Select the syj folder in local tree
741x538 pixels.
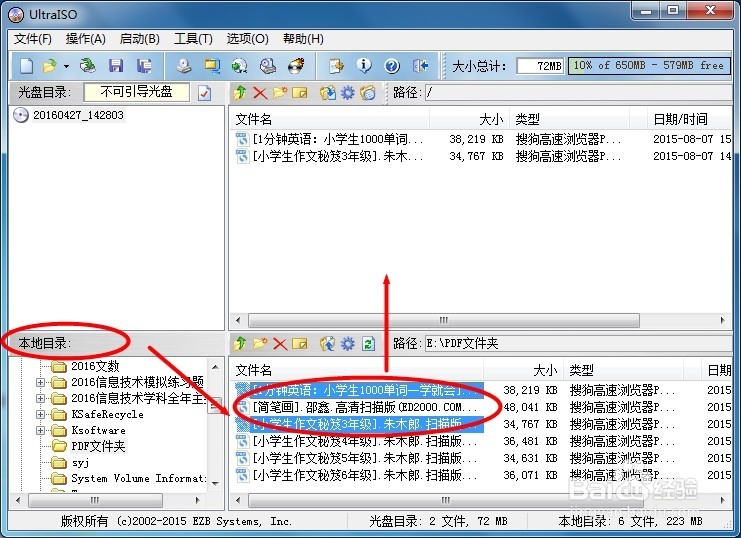pyautogui.click(x=80, y=462)
